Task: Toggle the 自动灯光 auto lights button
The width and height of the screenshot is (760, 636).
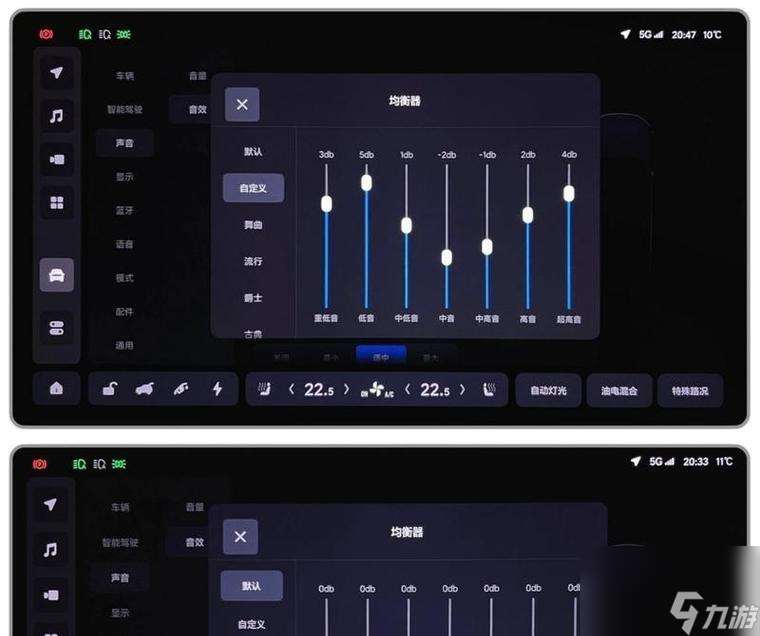Action: pyautogui.click(x=548, y=390)
